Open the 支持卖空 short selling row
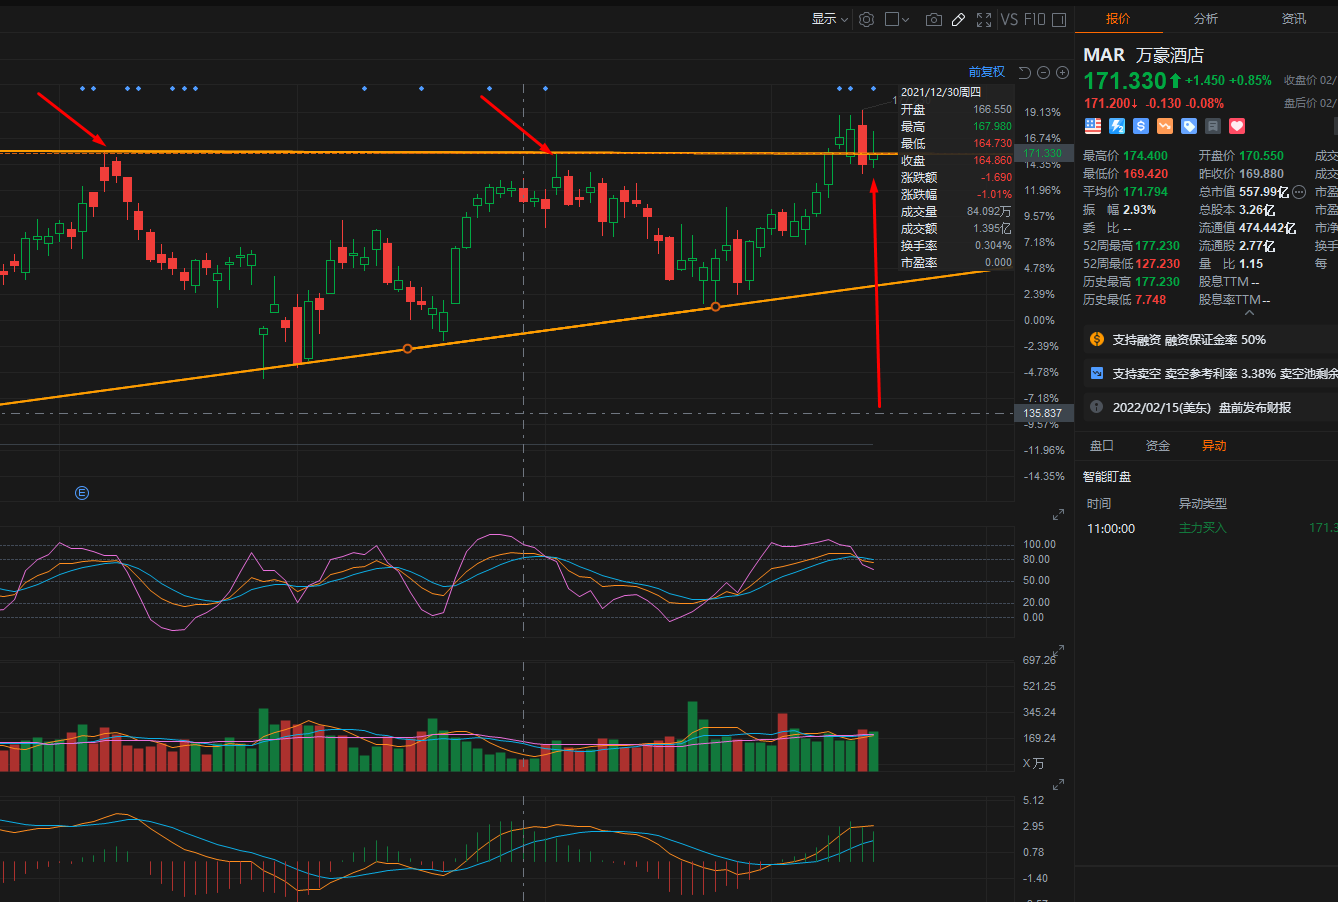 click(x=1210, y=374)
